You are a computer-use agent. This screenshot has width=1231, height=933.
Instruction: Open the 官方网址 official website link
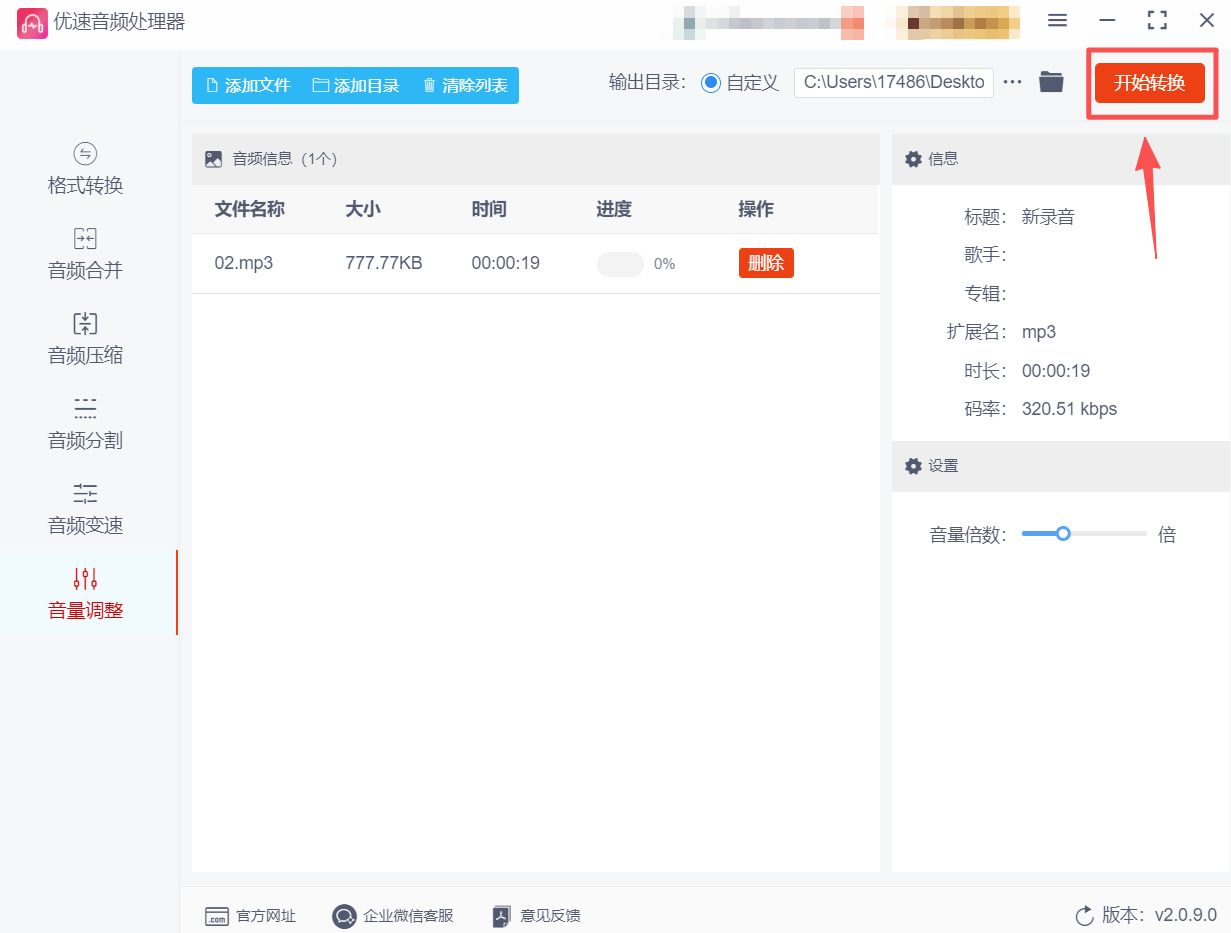[x=217, y=915]
